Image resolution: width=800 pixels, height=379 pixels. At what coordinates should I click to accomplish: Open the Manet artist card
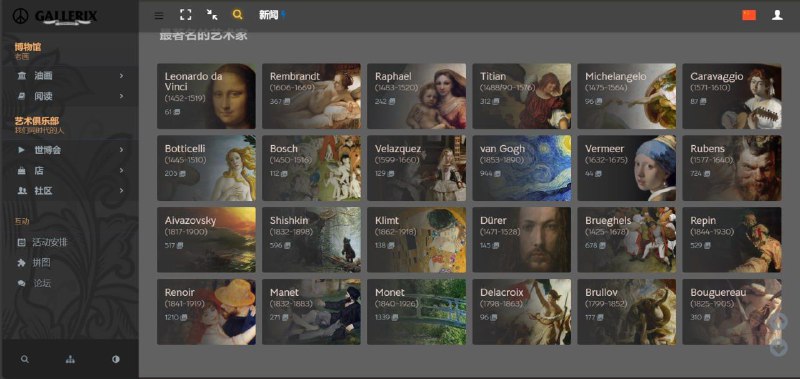[311, 312]
